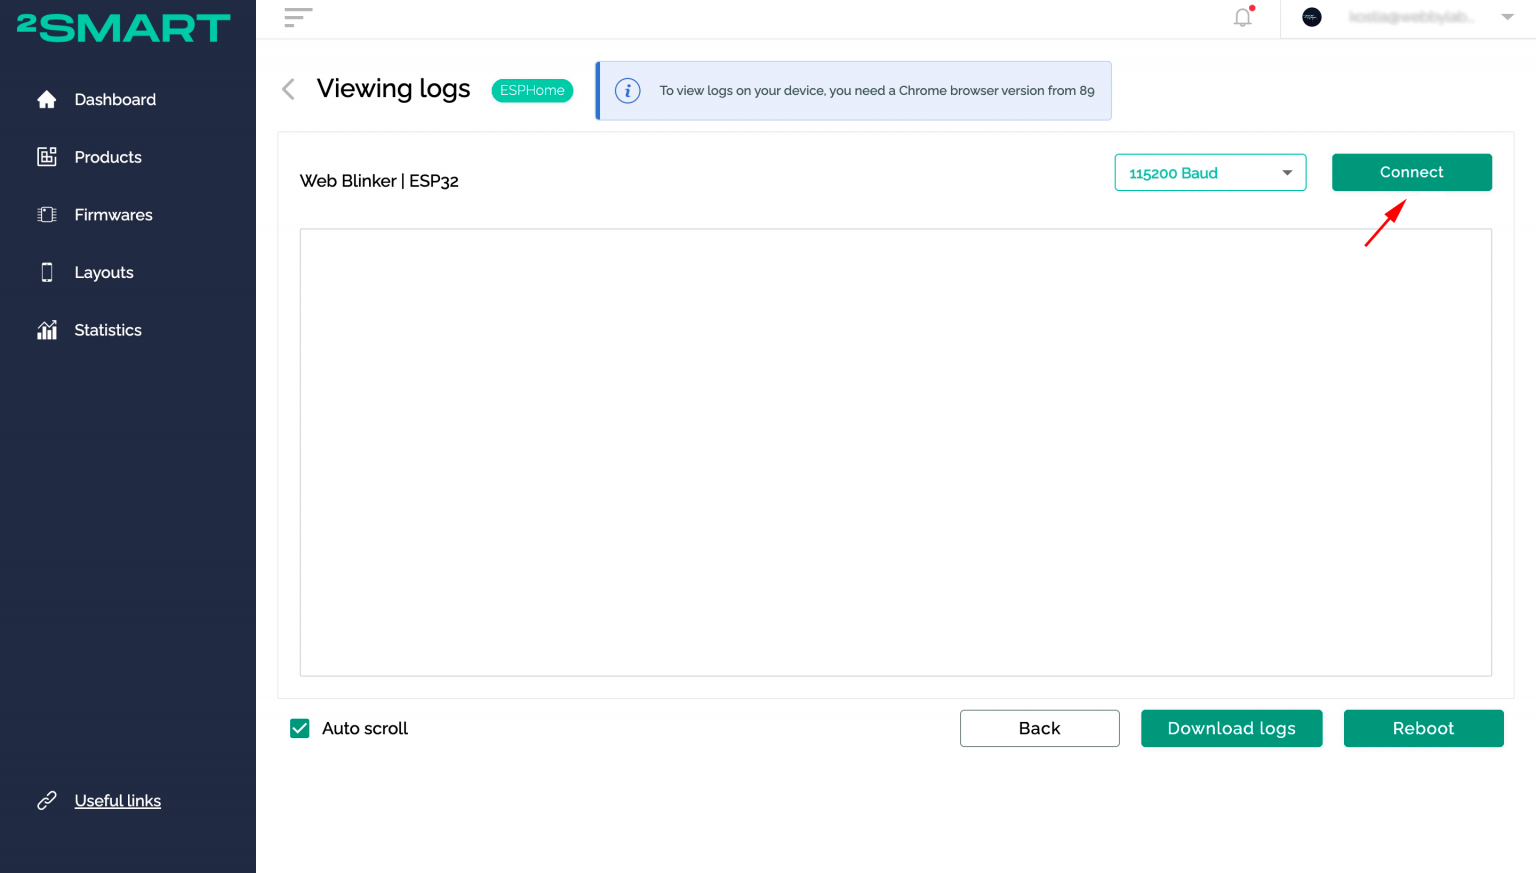This screenshot has height=873, width=1536.
Task: Click the Connect button
Action: 1411,172
